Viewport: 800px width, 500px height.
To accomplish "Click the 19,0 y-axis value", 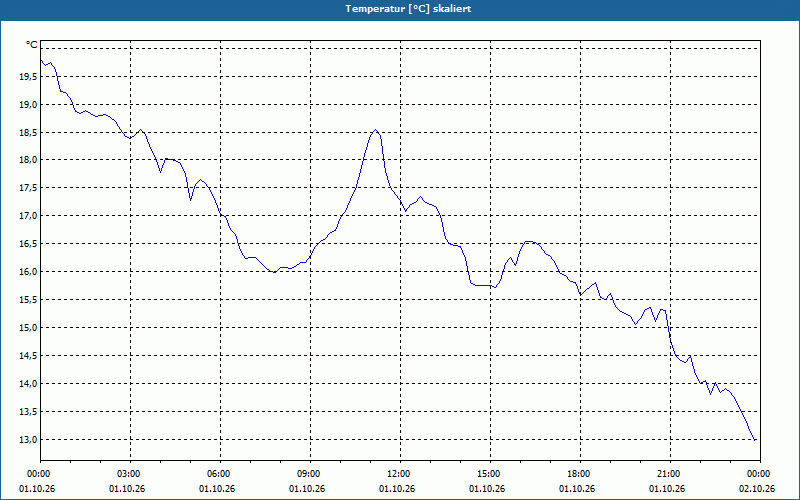I will (x=28, y=105).
